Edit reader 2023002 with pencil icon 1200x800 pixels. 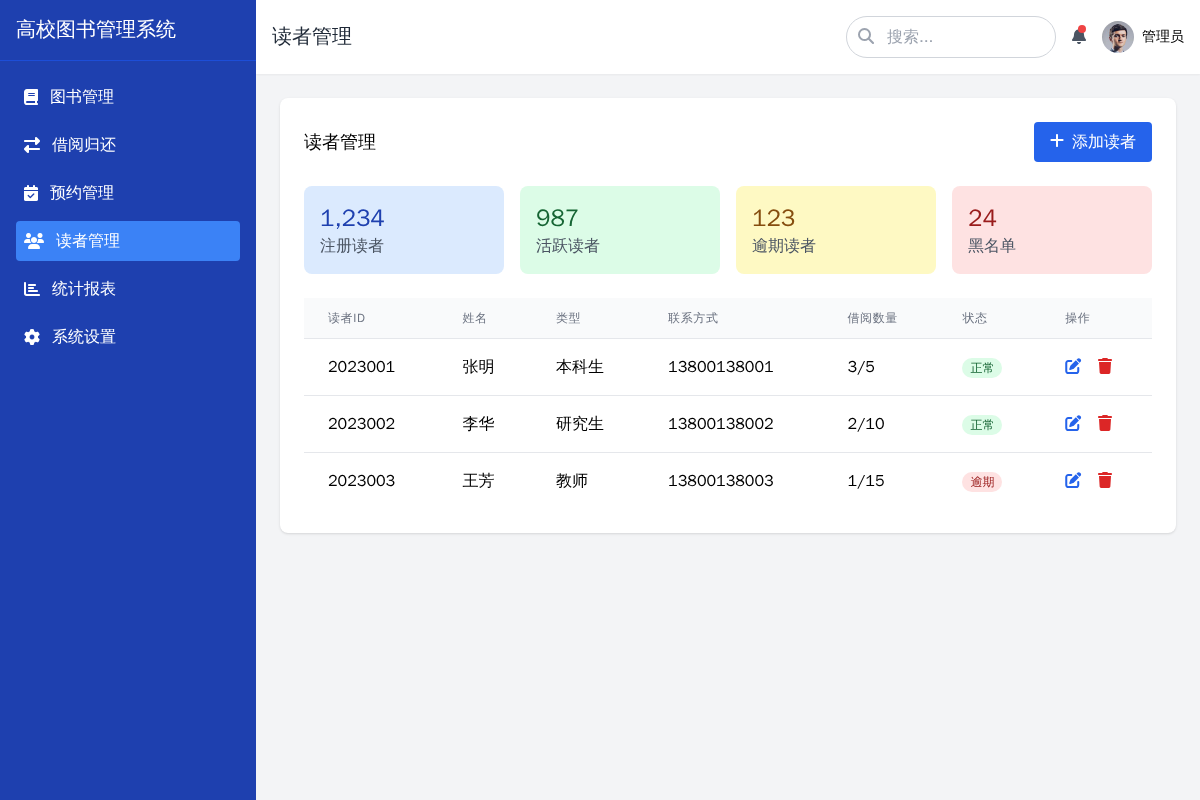[x=1072, y=423]
